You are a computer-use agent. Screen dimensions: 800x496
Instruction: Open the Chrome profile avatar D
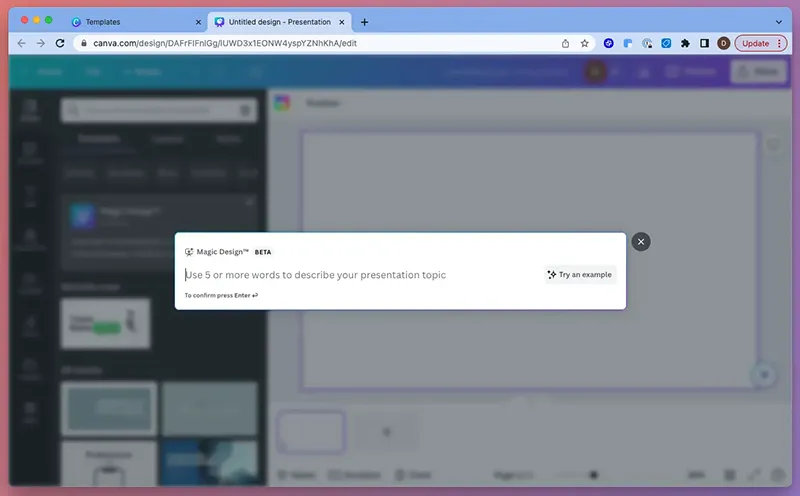723,43
